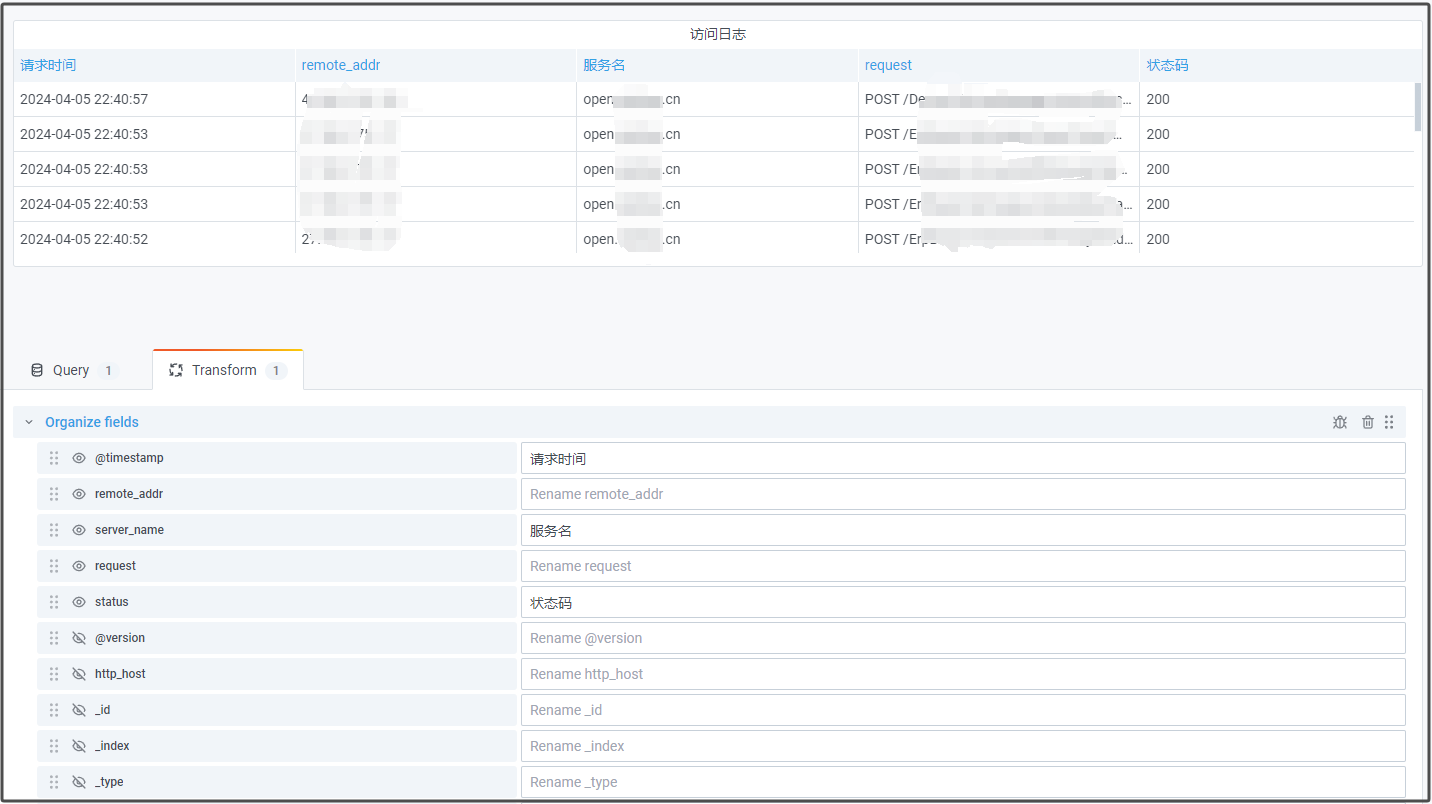The image size is (1432, 804).
Task: Toggle visibility of the status field
Action: pos(79,602)
